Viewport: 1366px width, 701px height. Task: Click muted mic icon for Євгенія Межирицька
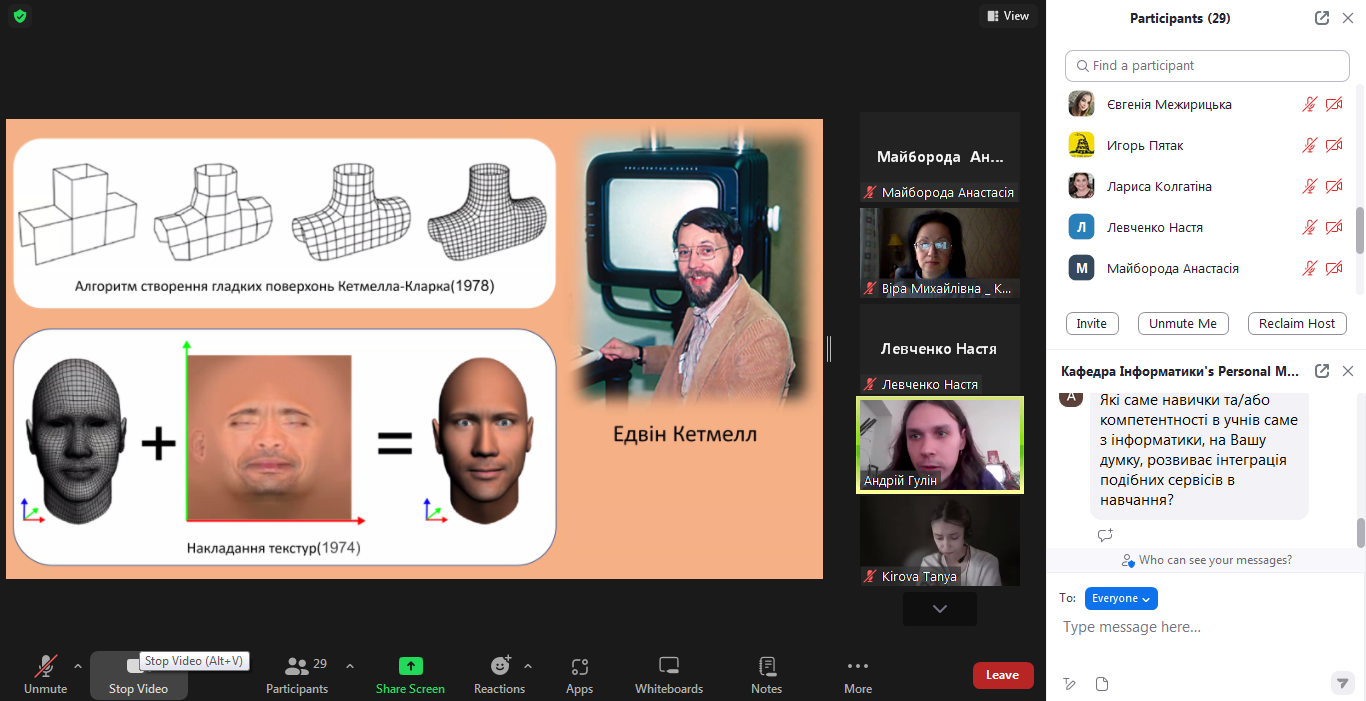click(x=1309, y=104)
